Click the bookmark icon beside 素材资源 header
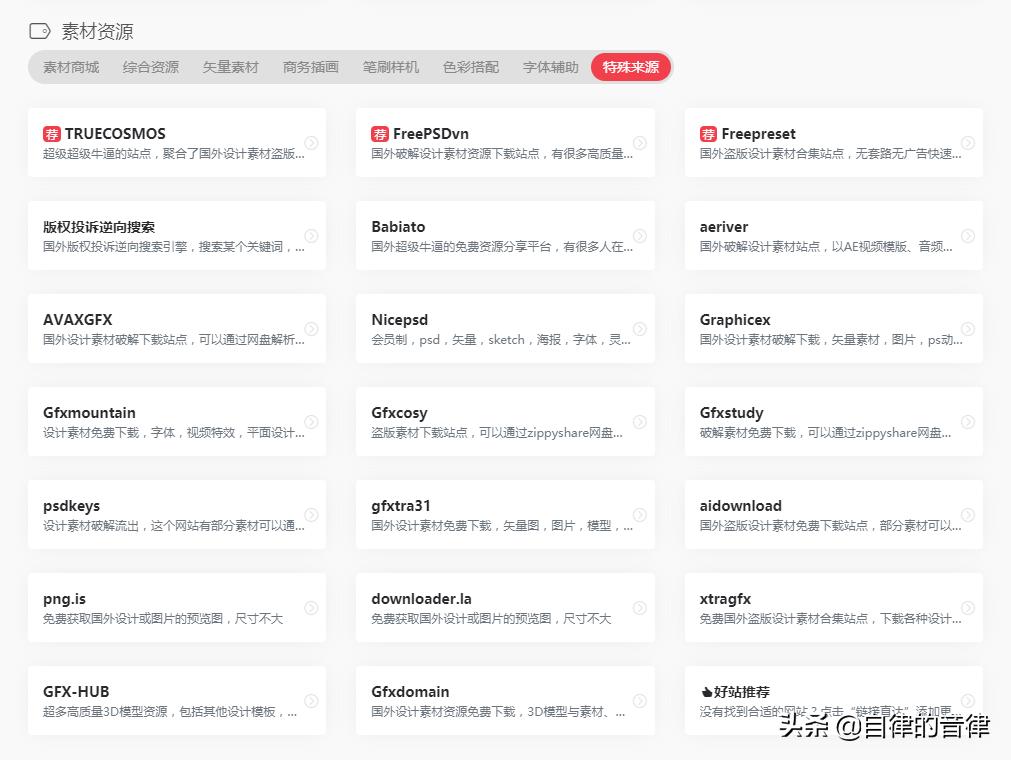 point(38,31)
